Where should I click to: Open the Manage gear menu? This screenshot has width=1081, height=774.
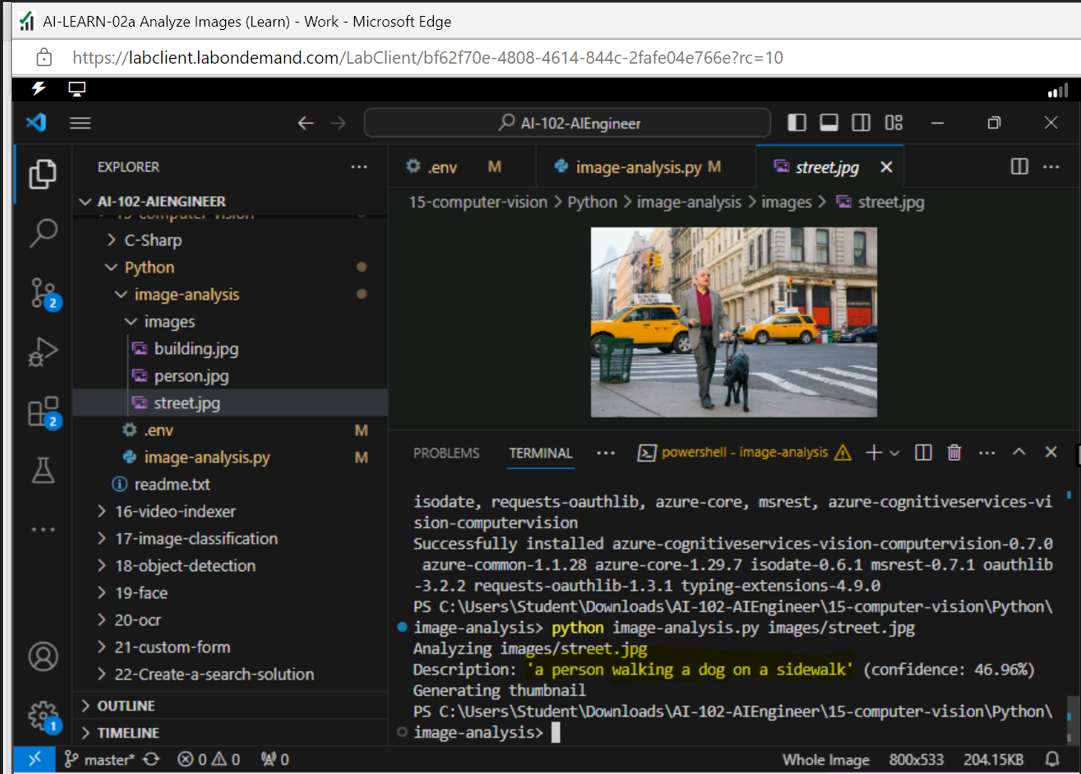[x=44, y=717]
